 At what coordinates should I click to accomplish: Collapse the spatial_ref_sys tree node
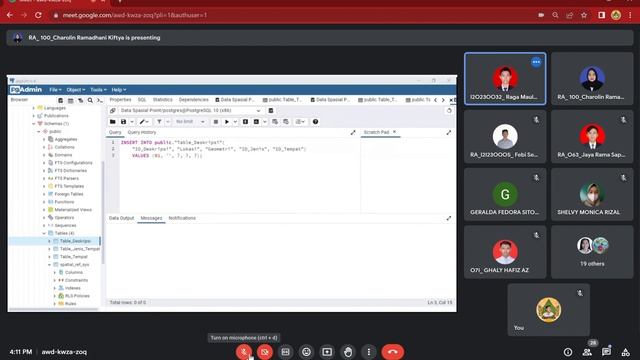pos(49,264)
